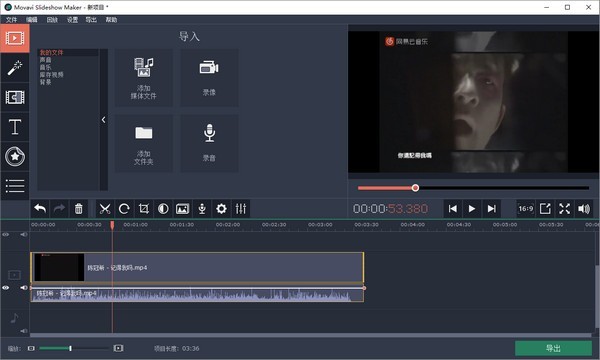The width and height of the screenshot is (600, 360).
Task: Open the Stickers star tab
Action: click(x=15, y=156)
